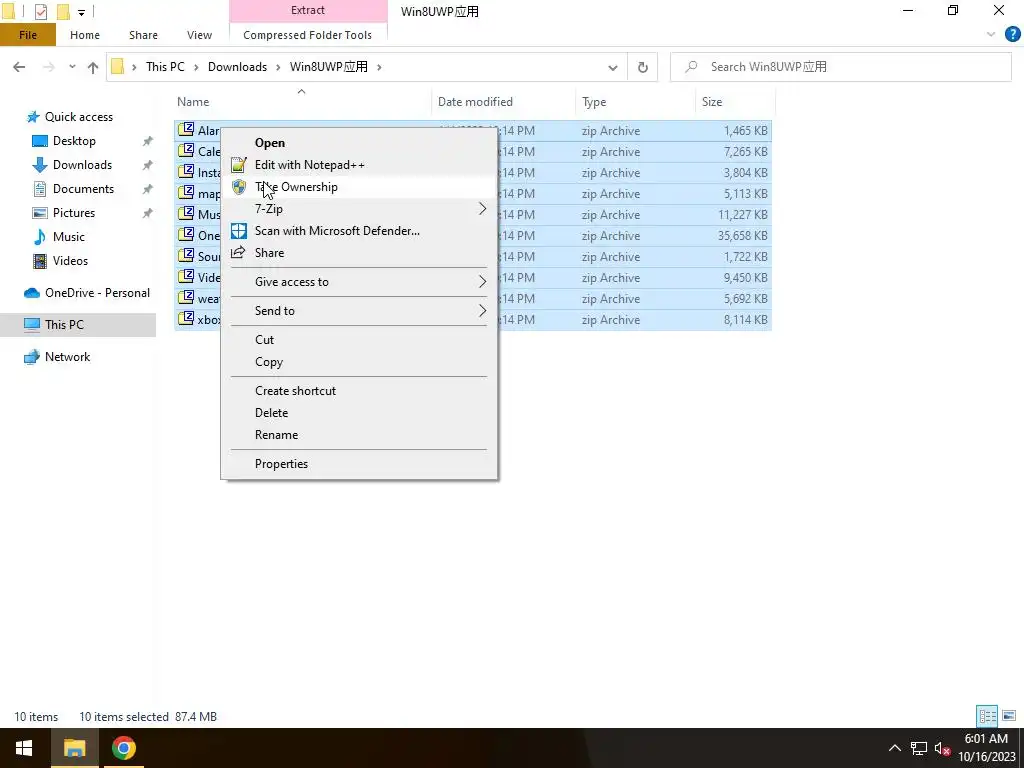Screen dimensions: 1024x768
Task: Expand the This PC breadcrumb chevron
Action: coord(195,67)
